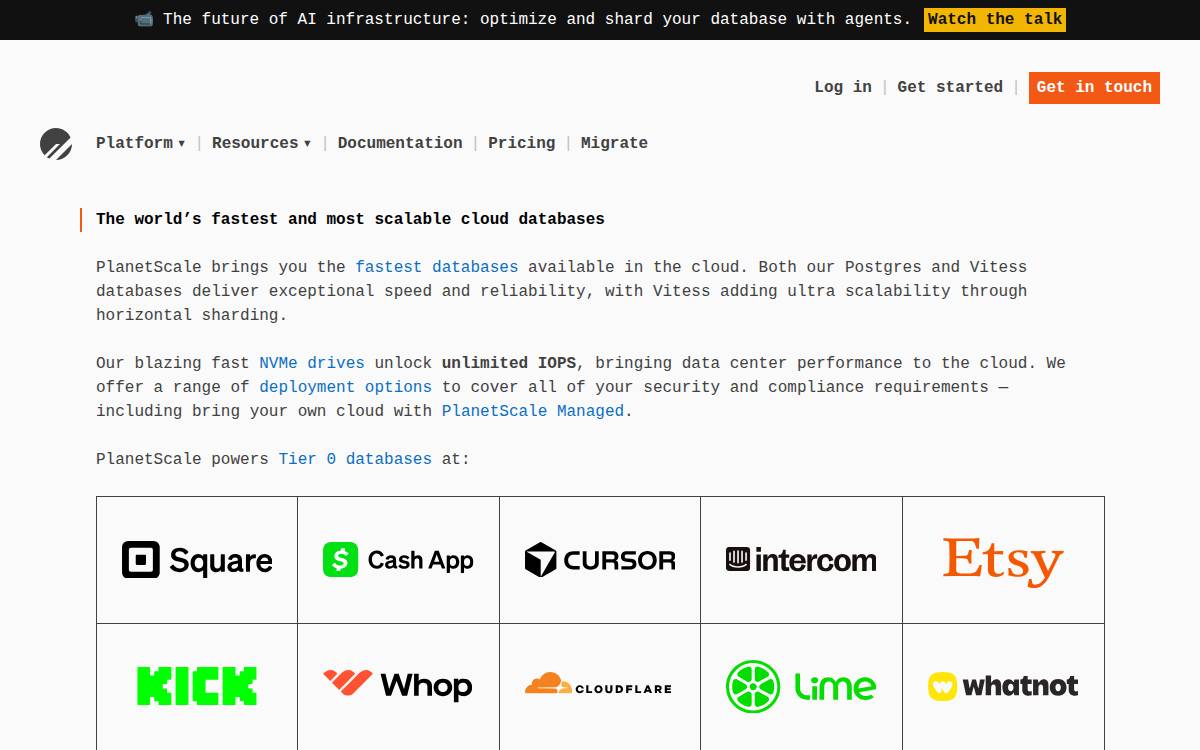The width and height of the screenshot is (1200, 750).
Task: Follow the fastest databases link
Action: (x=437, y=267)
